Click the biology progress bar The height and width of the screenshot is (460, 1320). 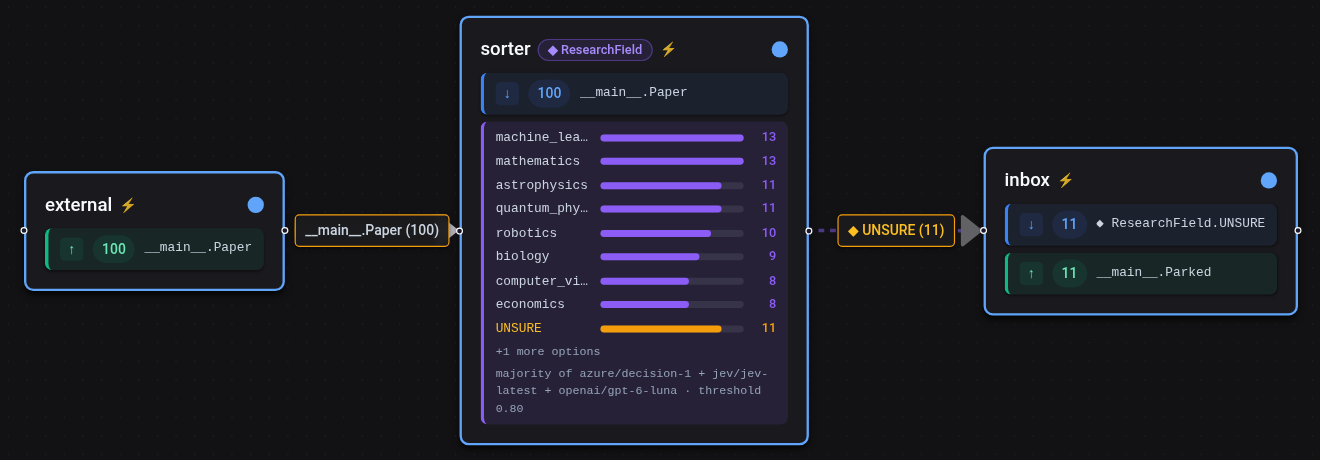pyautogui.click(x=672, y=257)
